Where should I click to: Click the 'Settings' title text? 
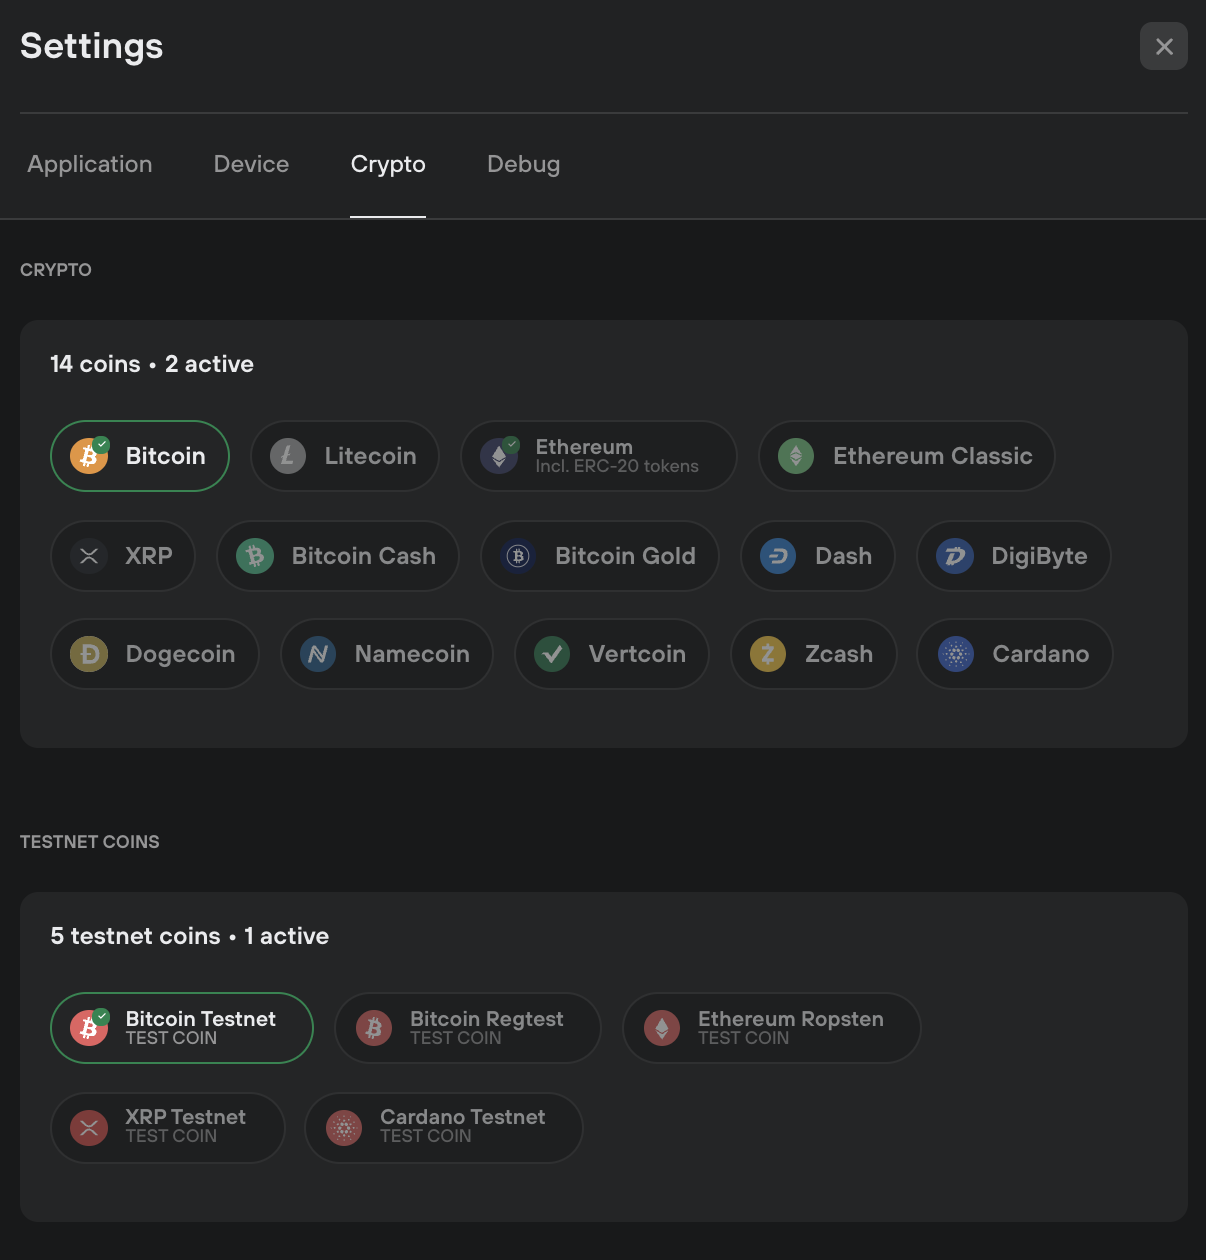(92, 46)
